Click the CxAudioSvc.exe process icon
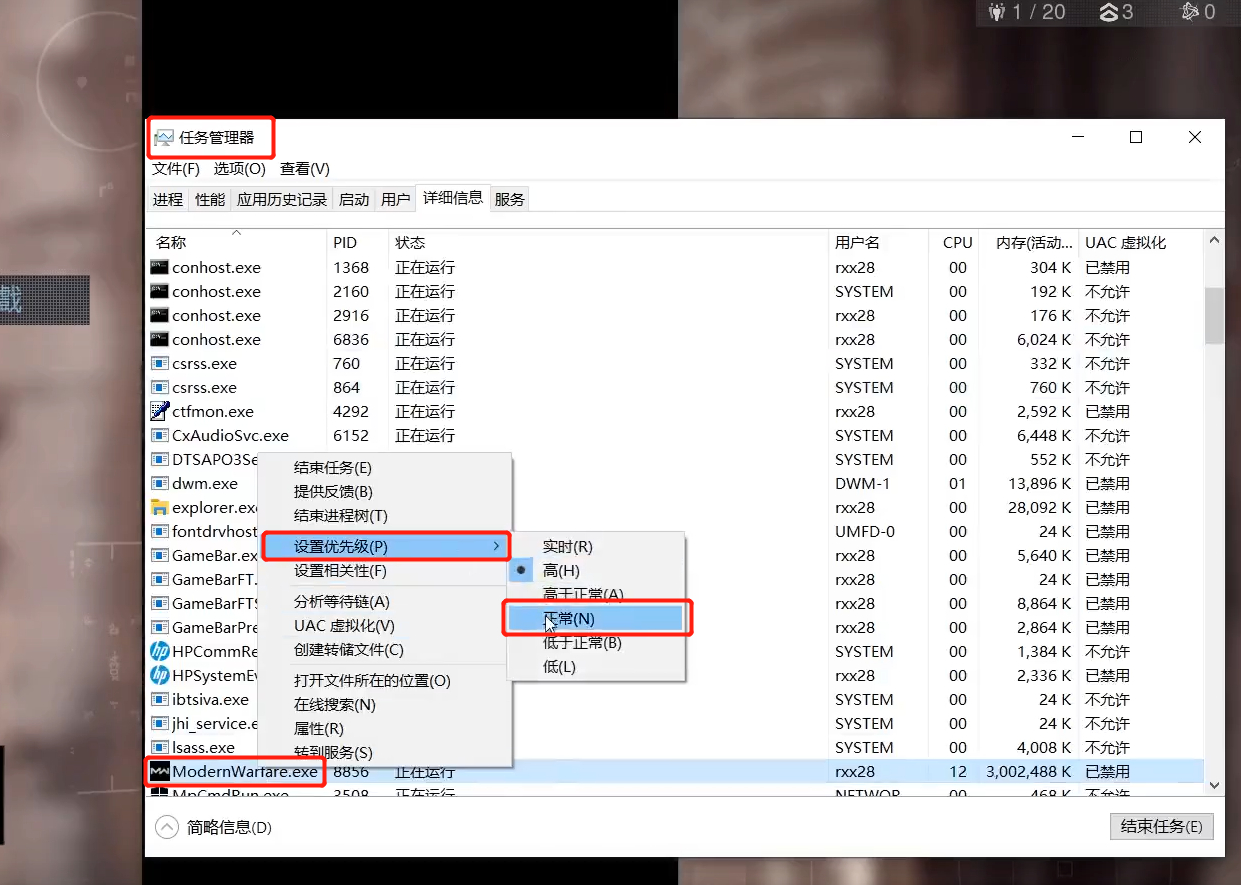This screenshot has height=885, width=1241. coord(159,435)
